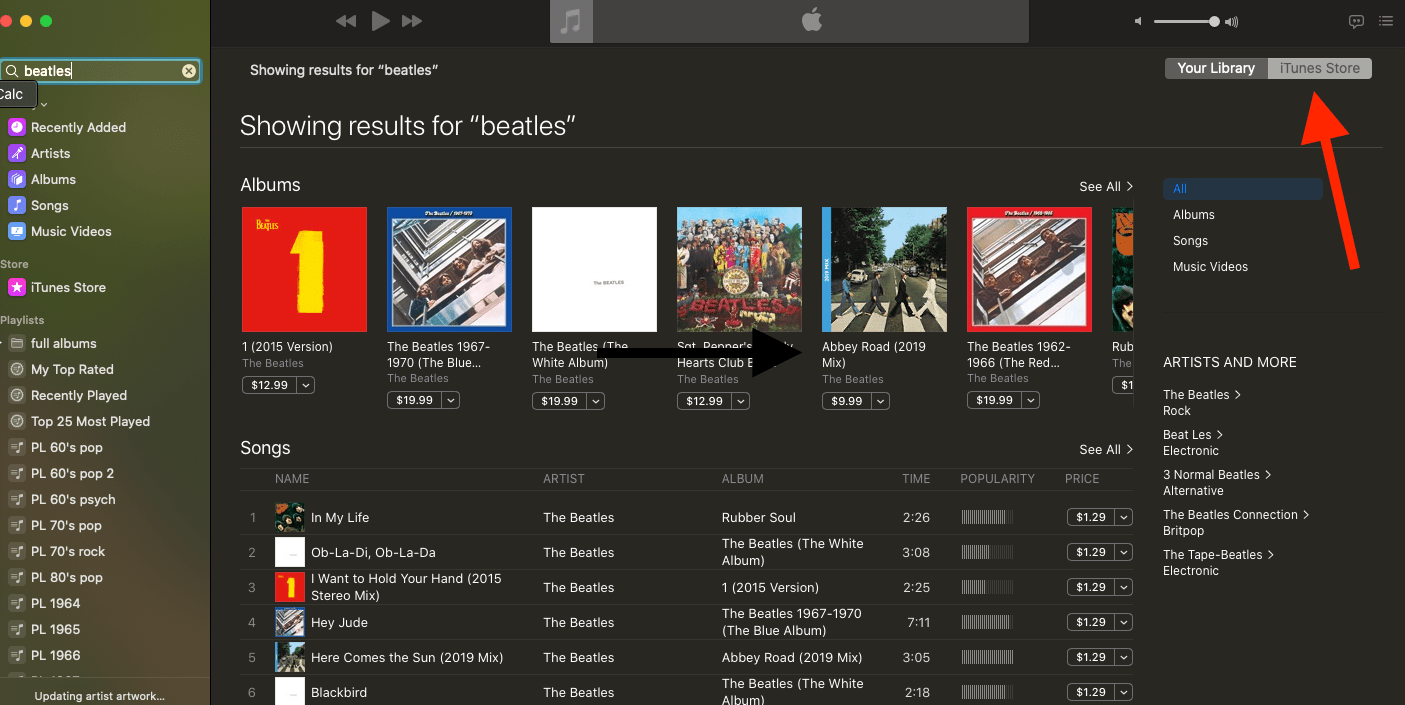Select the All results filter
This screenshot has width=1405, height=705.
click(x=1242, y=189)
